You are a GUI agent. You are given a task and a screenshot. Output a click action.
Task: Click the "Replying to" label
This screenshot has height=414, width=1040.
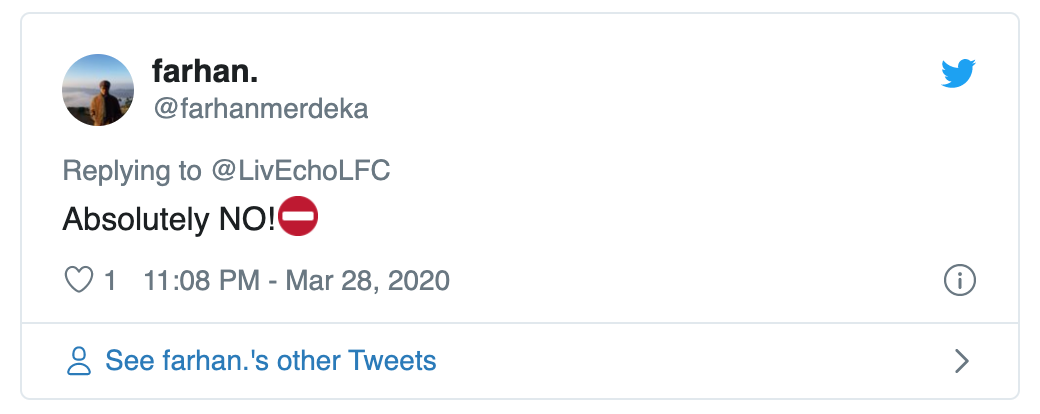tap(132, 170)
